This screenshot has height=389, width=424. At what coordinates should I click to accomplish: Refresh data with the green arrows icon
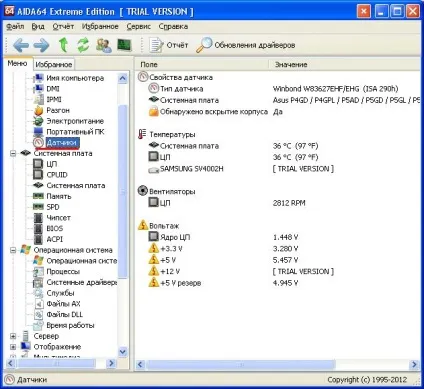coord(83,45)
